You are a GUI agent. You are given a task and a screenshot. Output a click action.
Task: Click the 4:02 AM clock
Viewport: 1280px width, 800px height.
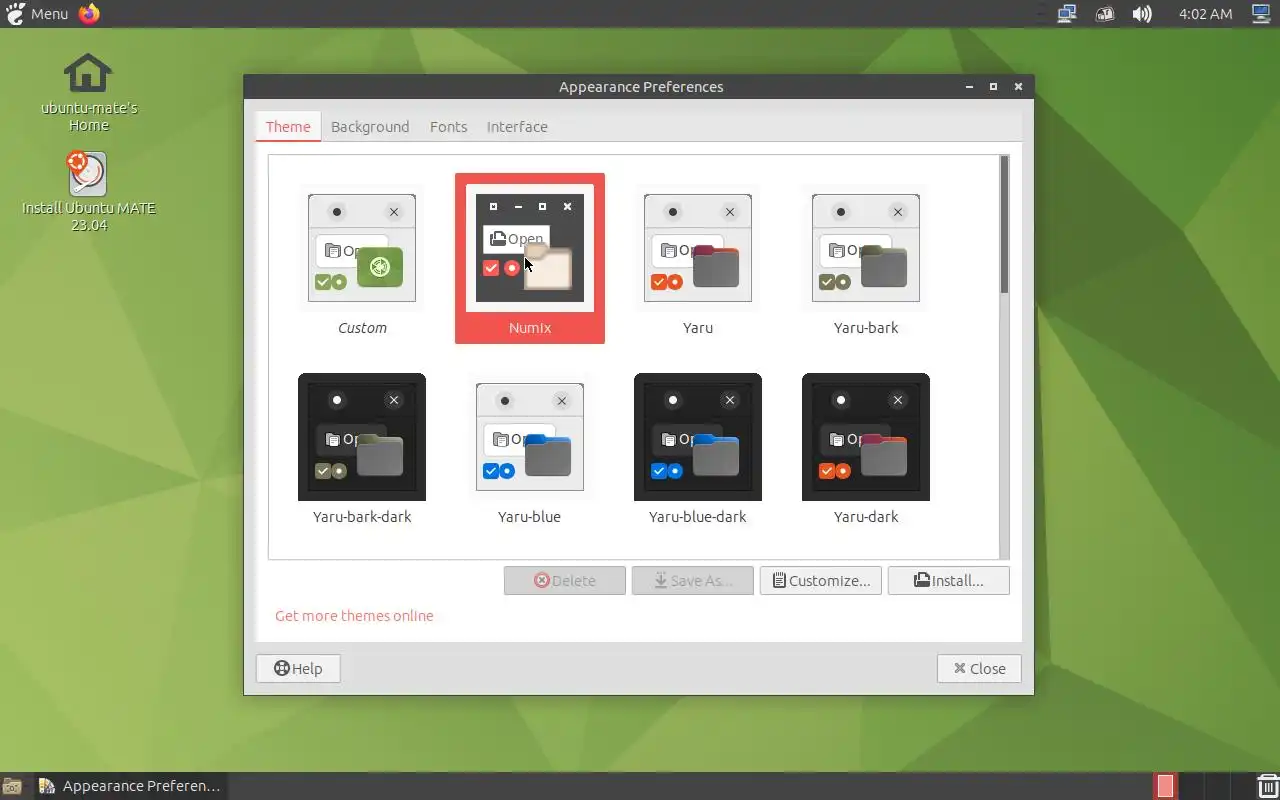click(1205, 14)
